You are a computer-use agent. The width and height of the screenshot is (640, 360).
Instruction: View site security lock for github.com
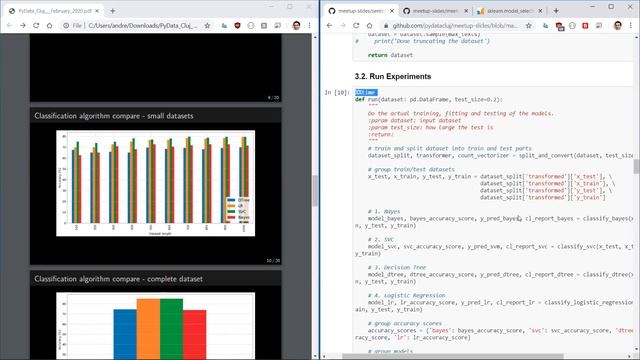click(385, 26)
